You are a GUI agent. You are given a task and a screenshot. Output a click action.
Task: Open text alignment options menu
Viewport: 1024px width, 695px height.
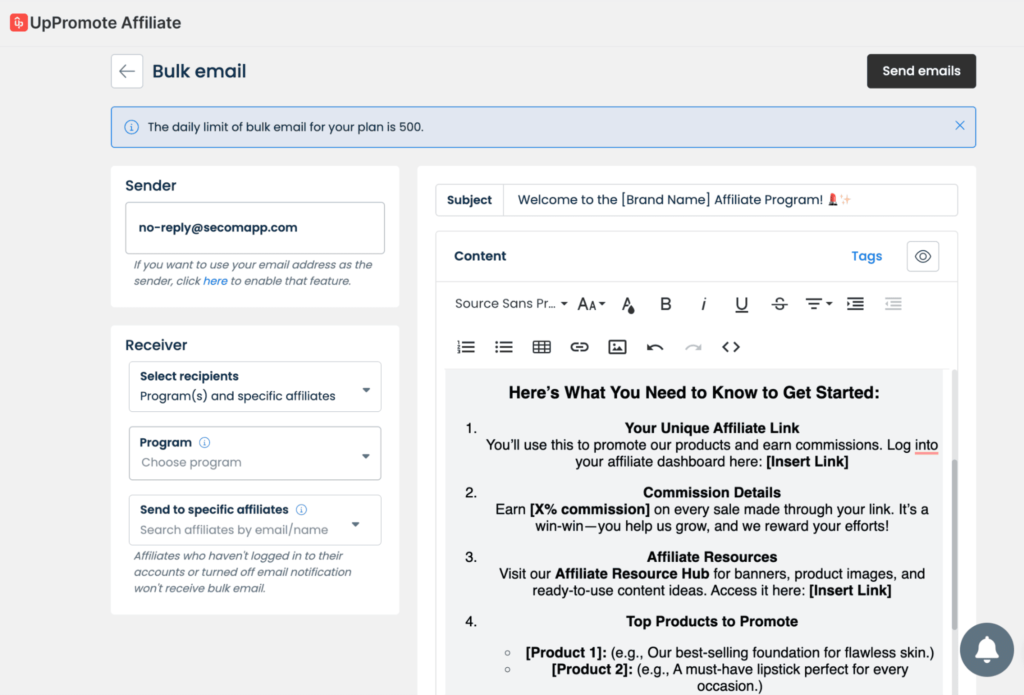tap(818, 304)
